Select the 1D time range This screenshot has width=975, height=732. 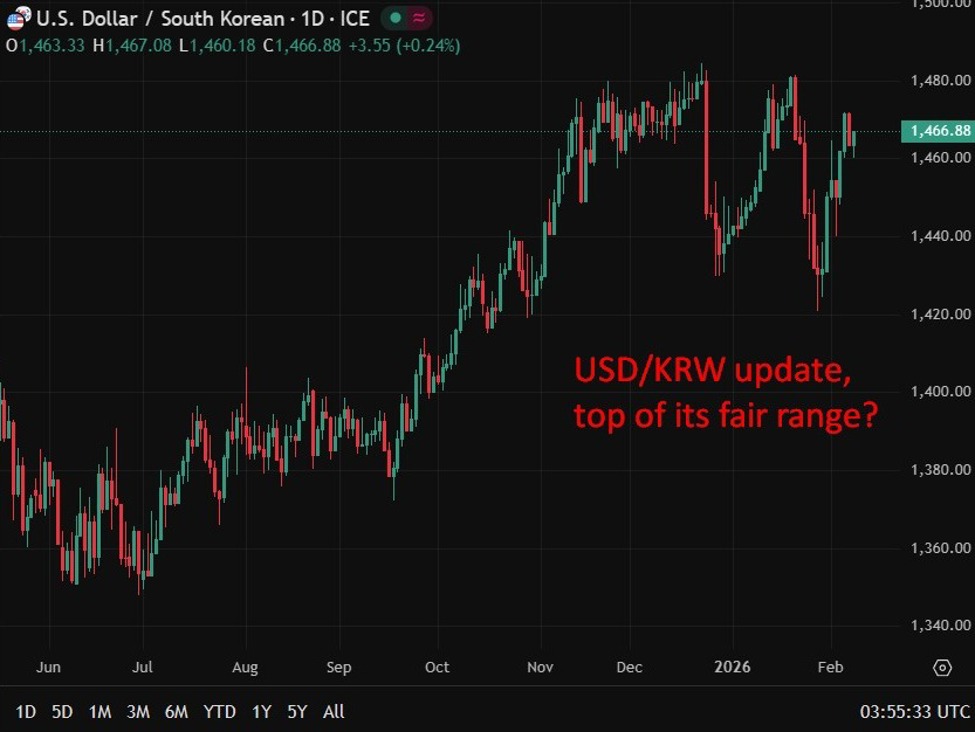[x=26, y=712]
